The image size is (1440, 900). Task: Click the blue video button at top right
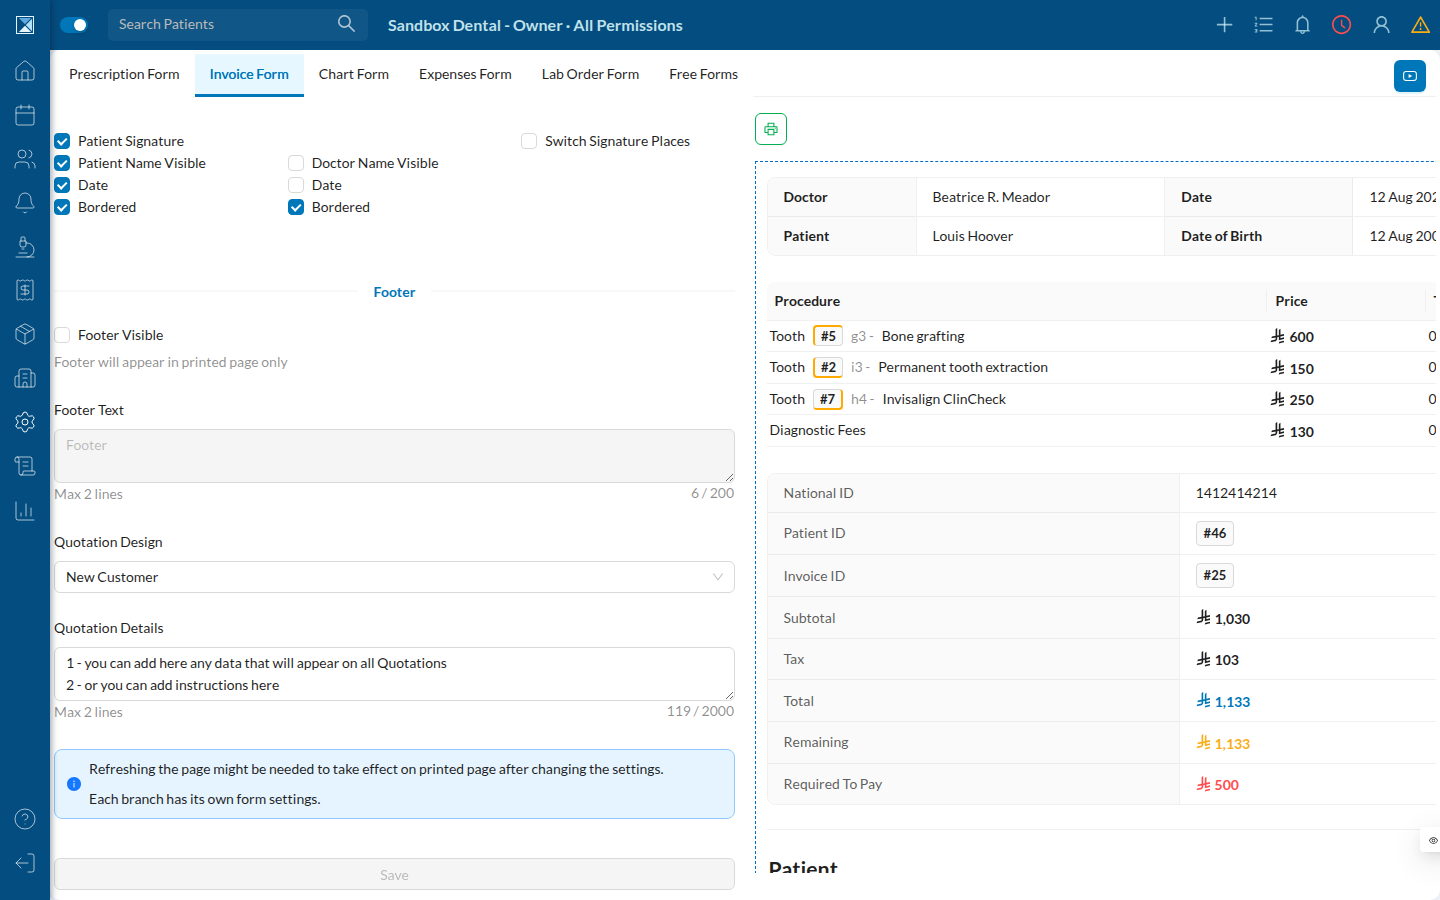[x=1410, y=76]
